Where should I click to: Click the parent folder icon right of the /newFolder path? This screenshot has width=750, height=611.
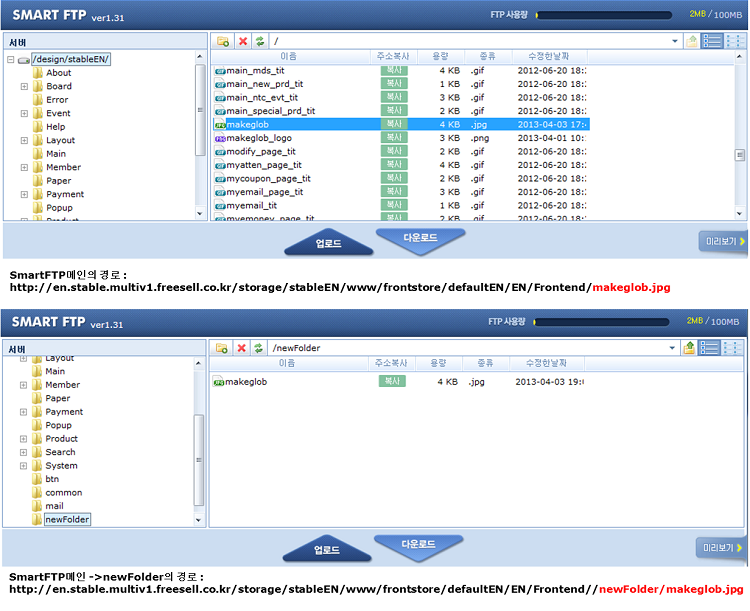(x=691, y=347)
